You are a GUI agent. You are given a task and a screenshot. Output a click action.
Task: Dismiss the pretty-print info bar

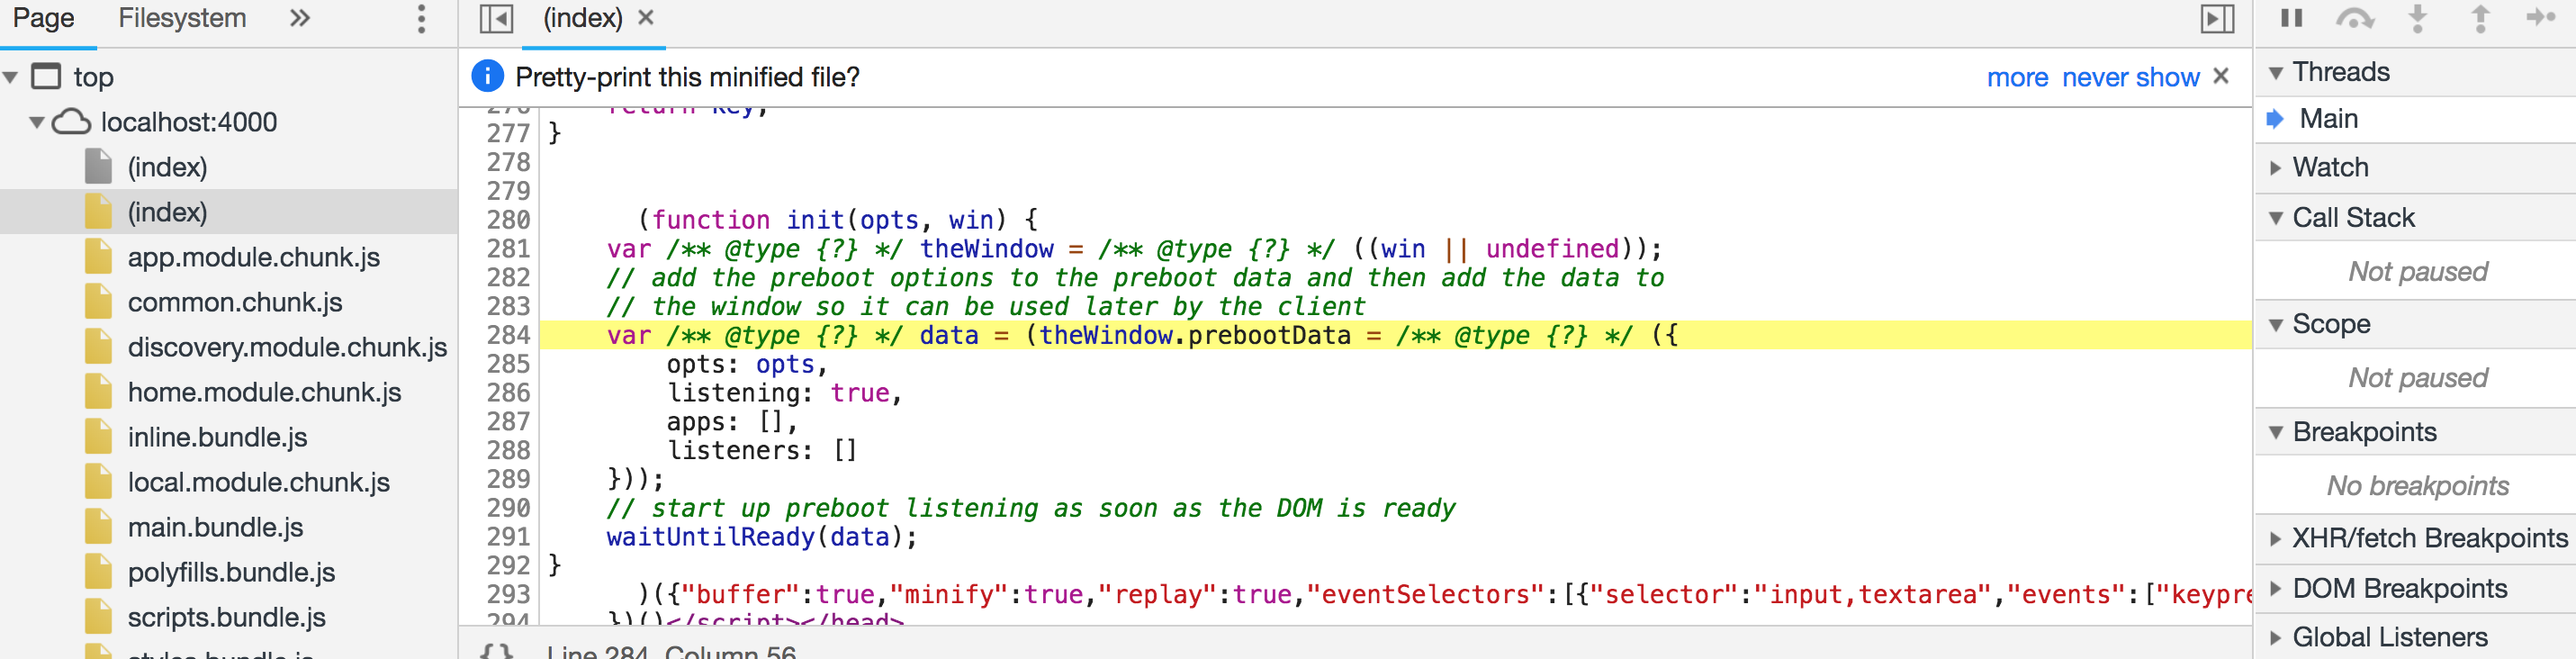coord(2221,76)
